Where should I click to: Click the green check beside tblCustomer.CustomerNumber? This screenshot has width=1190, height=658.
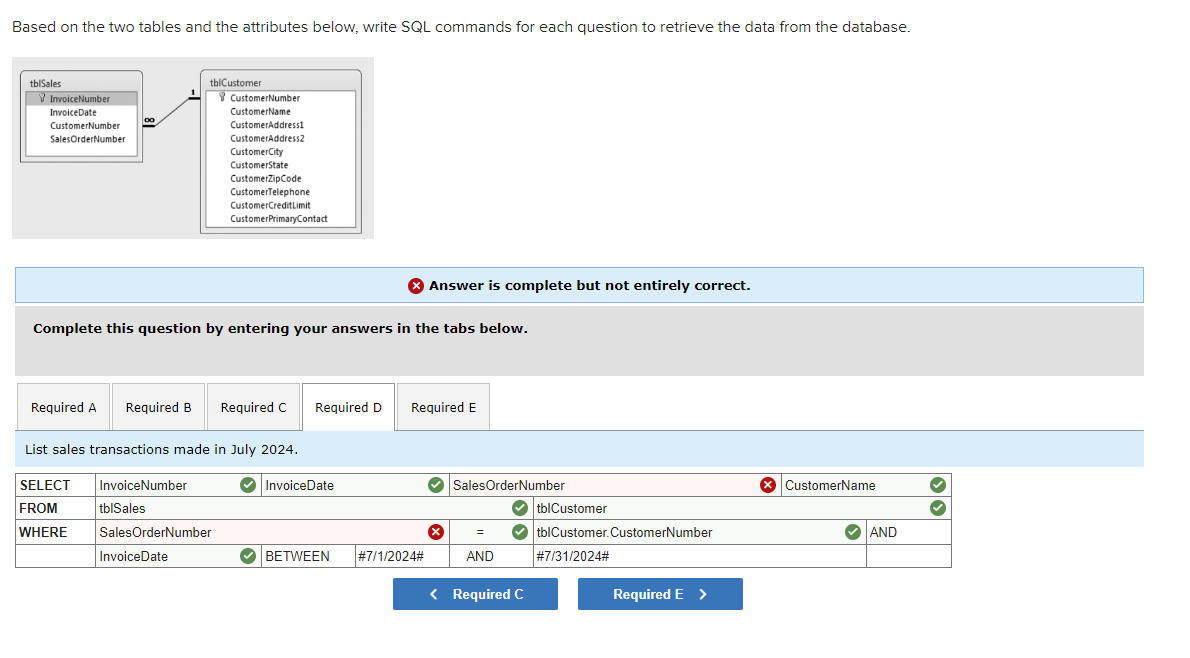(x=853, y=532)
